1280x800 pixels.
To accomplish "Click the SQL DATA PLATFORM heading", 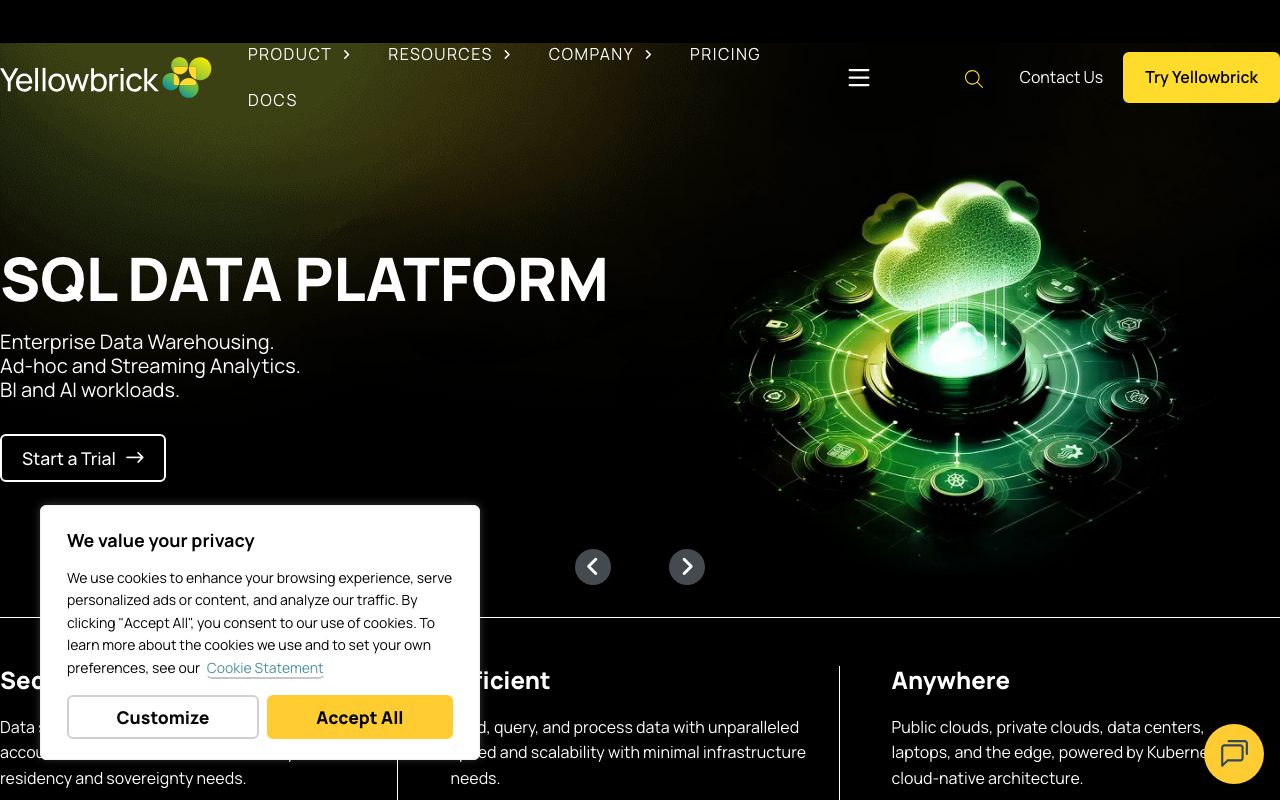I will click(x=304, y=280).
